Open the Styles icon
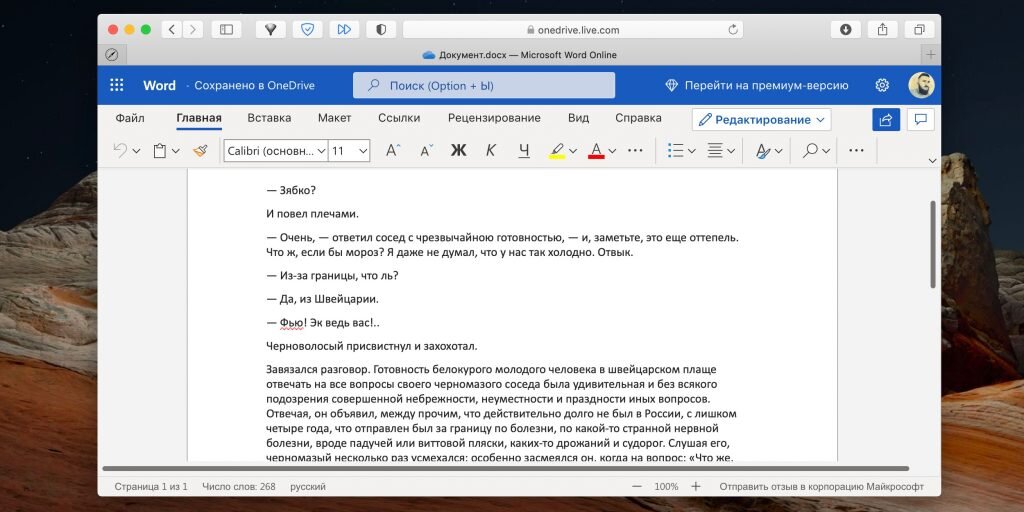Image resolution: width=1024 pixels, height=512 pixels. coord(762,151)
